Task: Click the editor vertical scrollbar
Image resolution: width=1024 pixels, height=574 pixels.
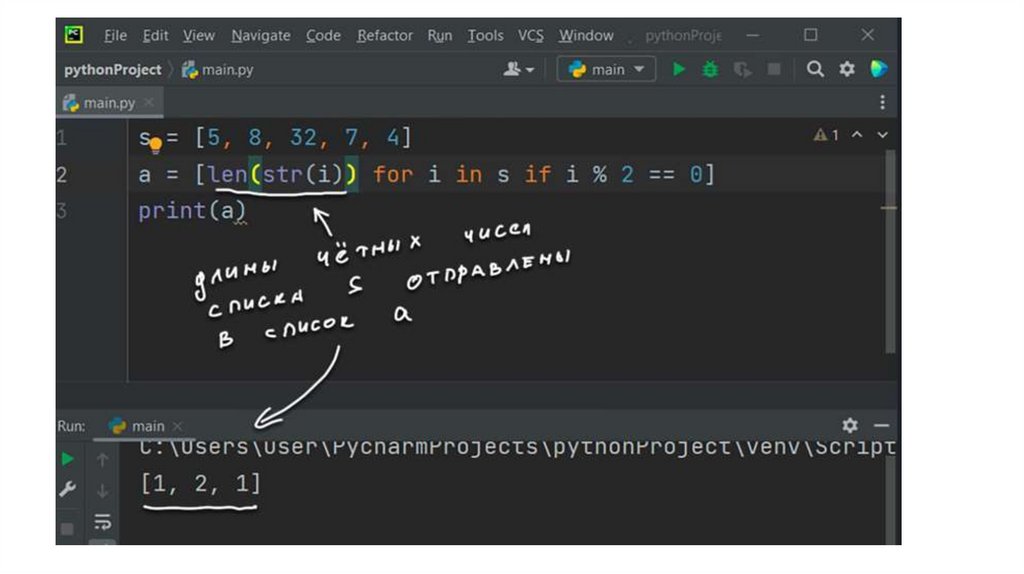Action: pos(890,251)
